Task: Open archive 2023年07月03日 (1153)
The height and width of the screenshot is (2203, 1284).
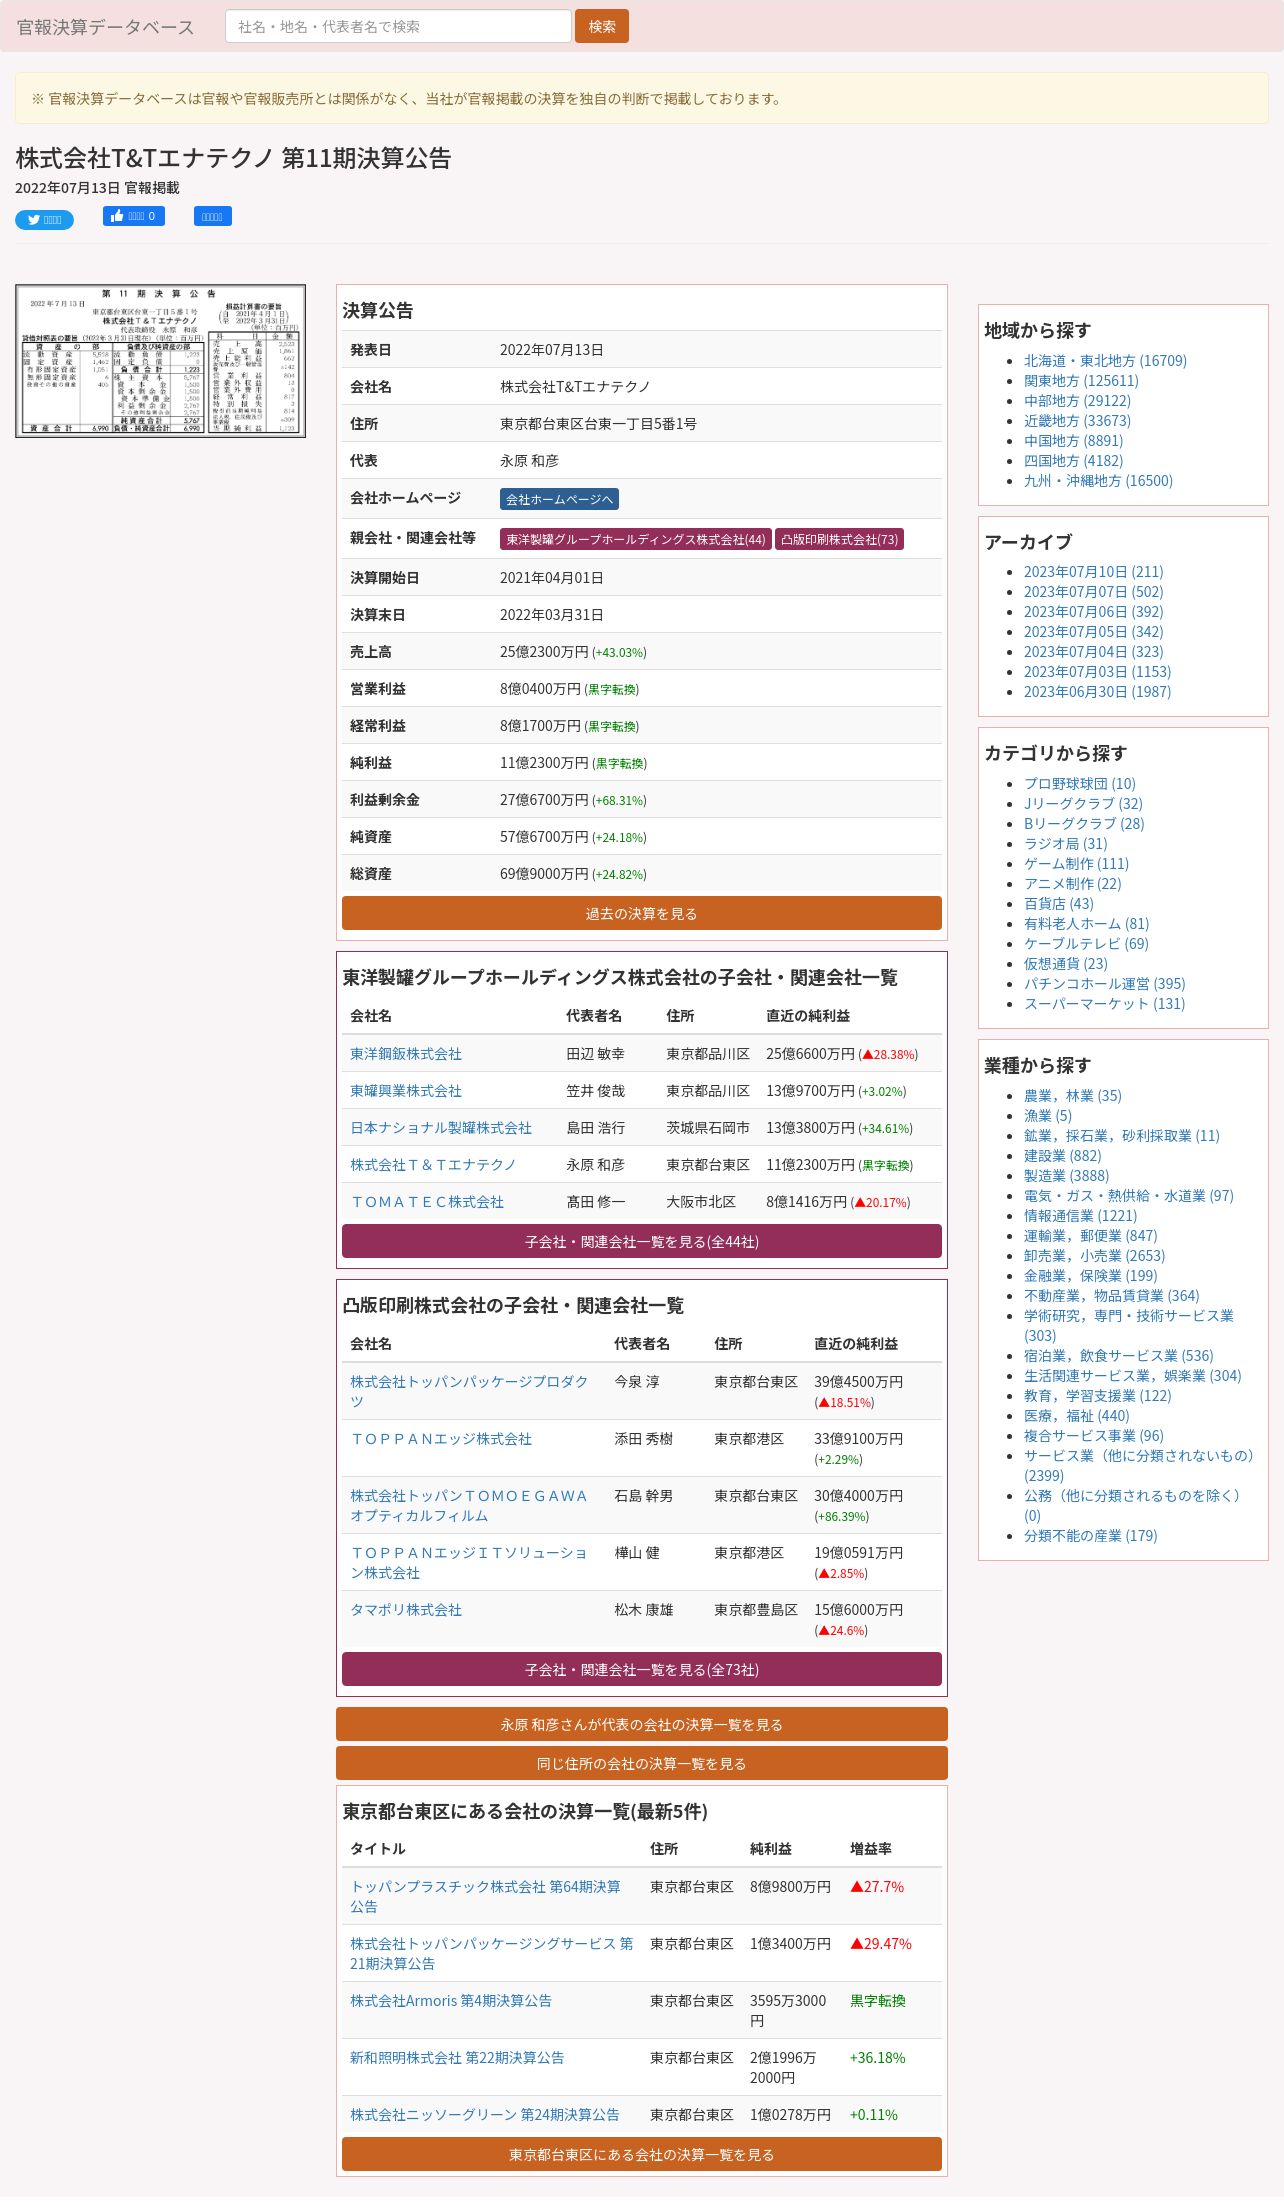Action: (1097, 672)
